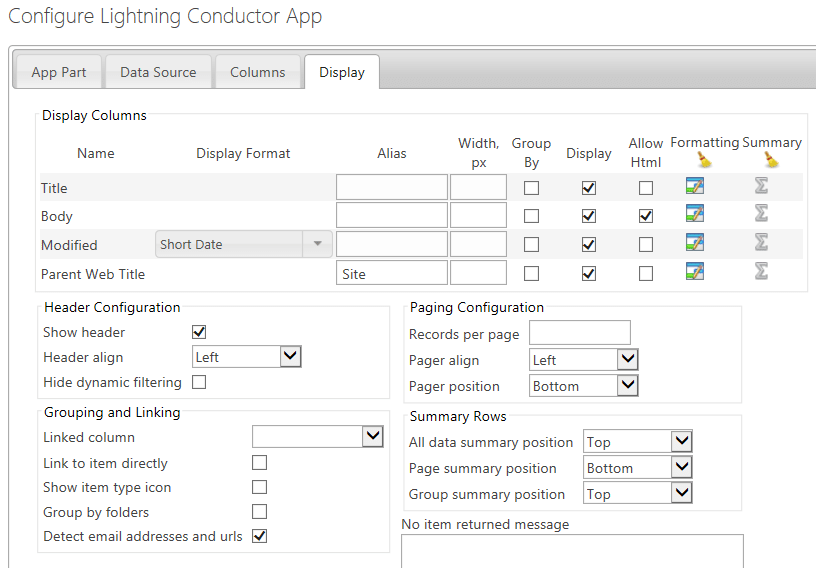This screenshot has width=816, height=568.
Task: Open the Header align dropdown
Action: click(x=247, y=357)
